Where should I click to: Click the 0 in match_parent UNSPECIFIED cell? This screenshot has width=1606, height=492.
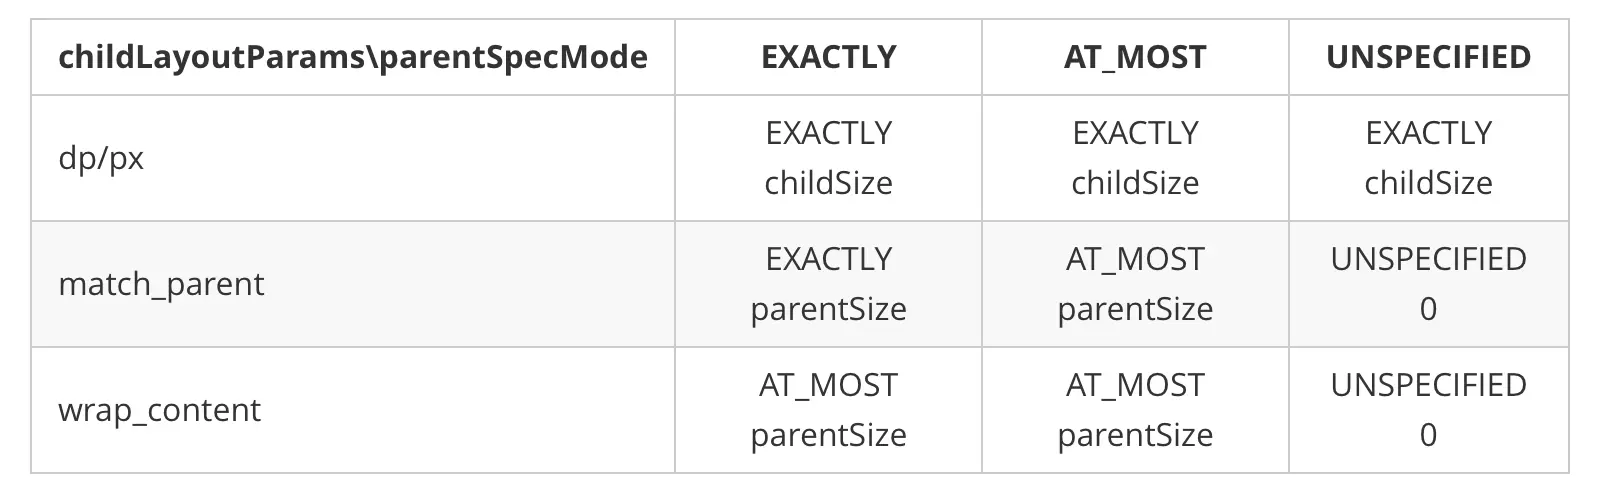coord(1428,309)
